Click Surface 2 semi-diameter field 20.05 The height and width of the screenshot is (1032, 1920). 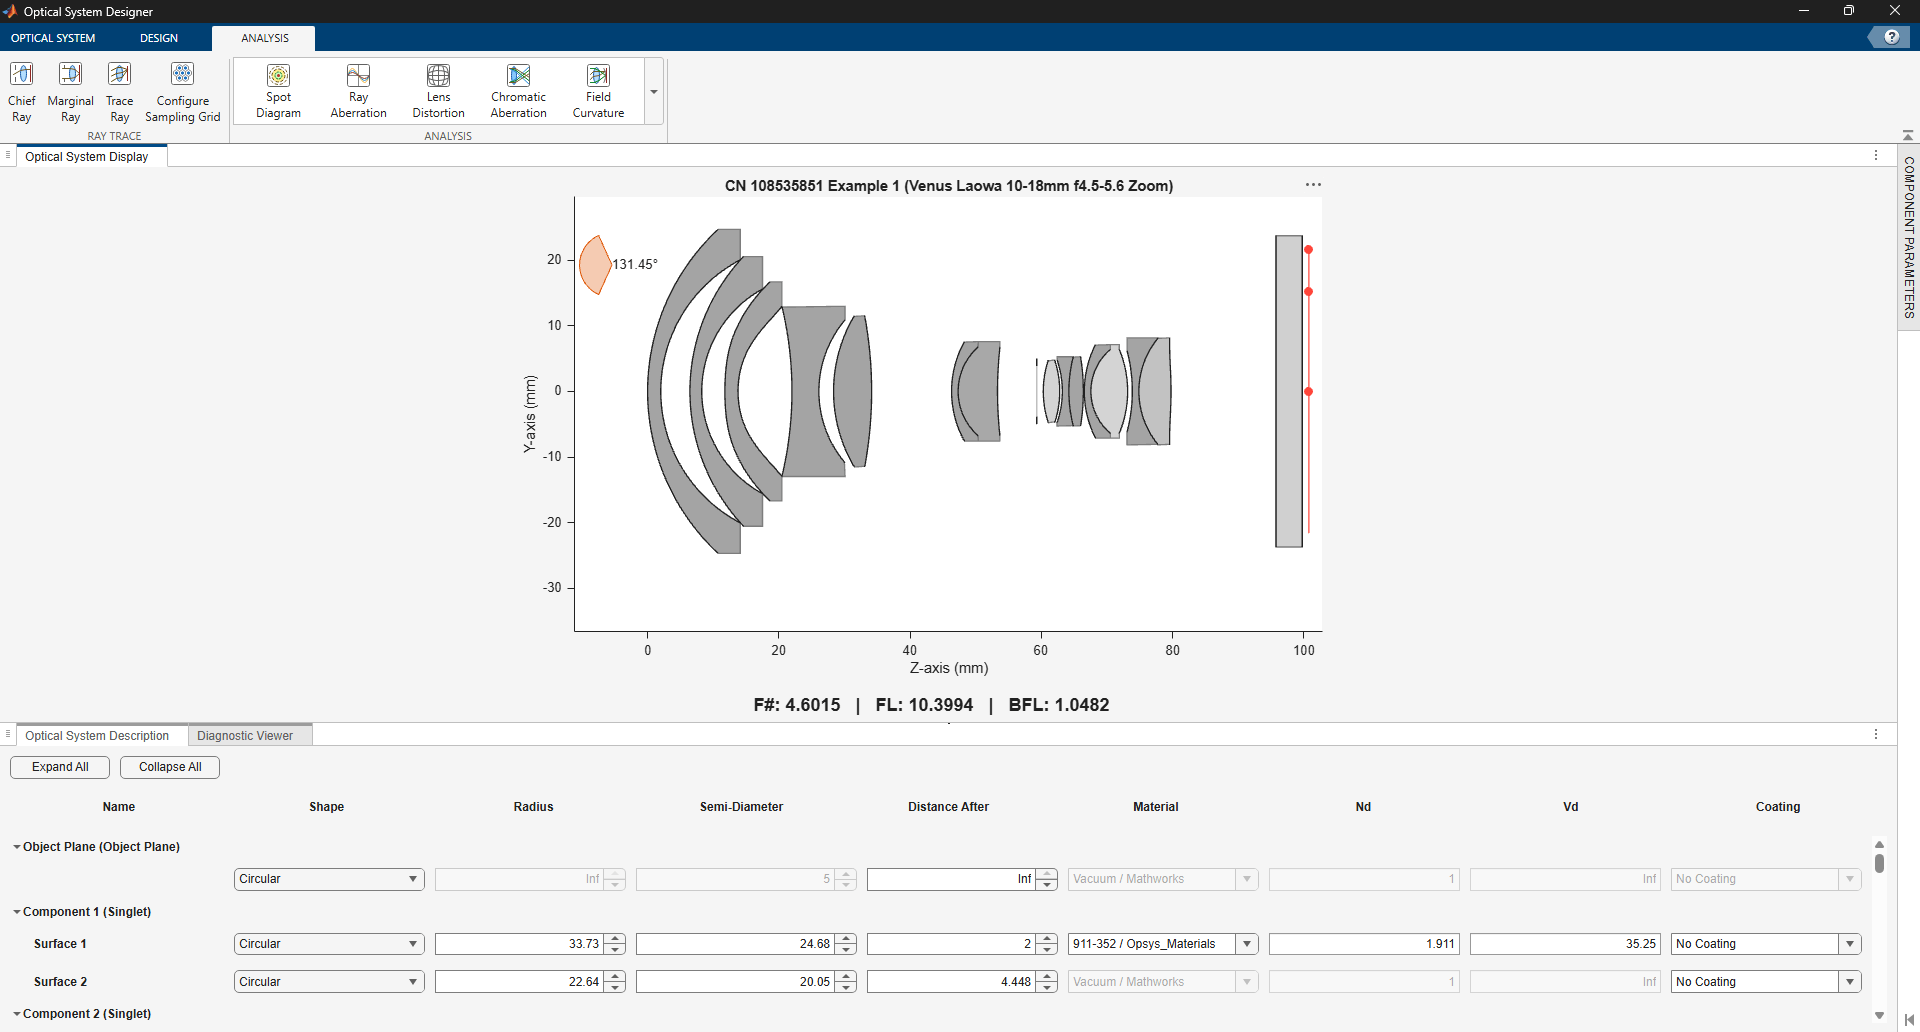pos(736,982)
